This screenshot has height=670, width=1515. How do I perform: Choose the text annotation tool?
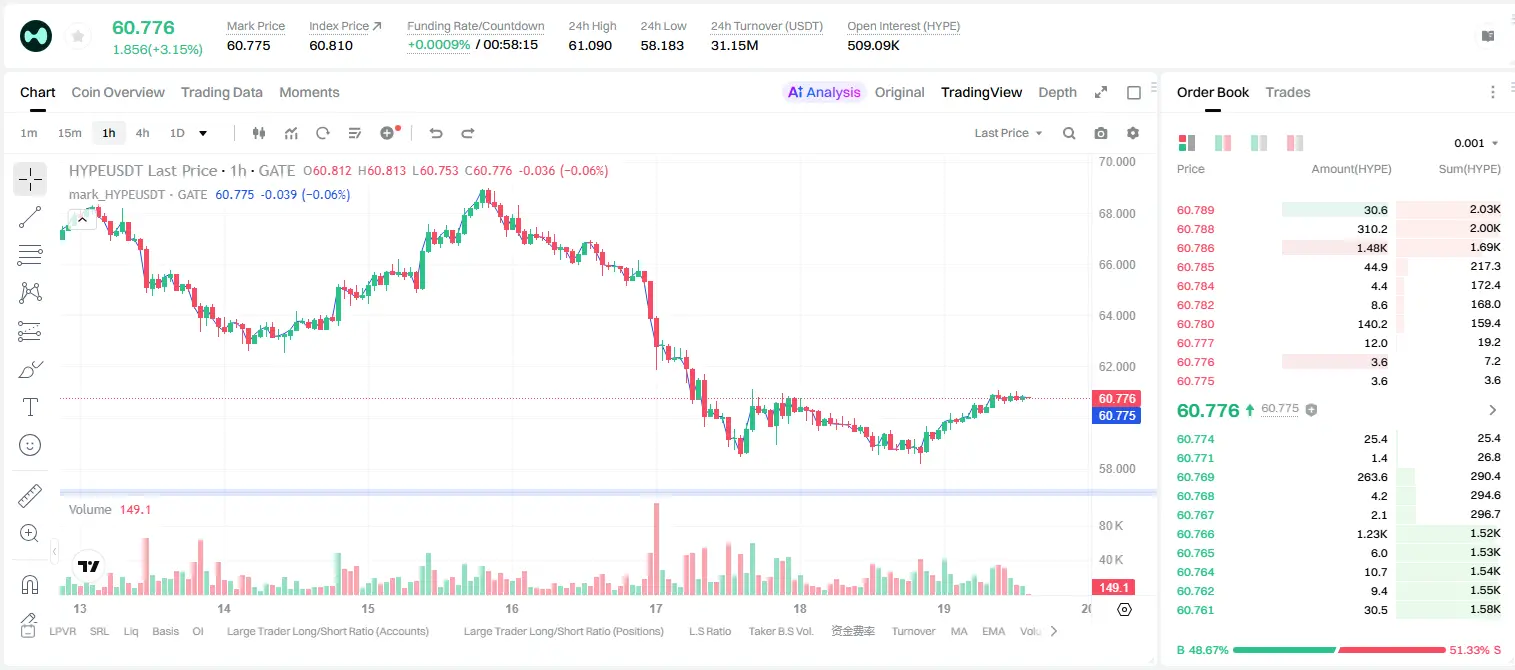pos(30,407)
